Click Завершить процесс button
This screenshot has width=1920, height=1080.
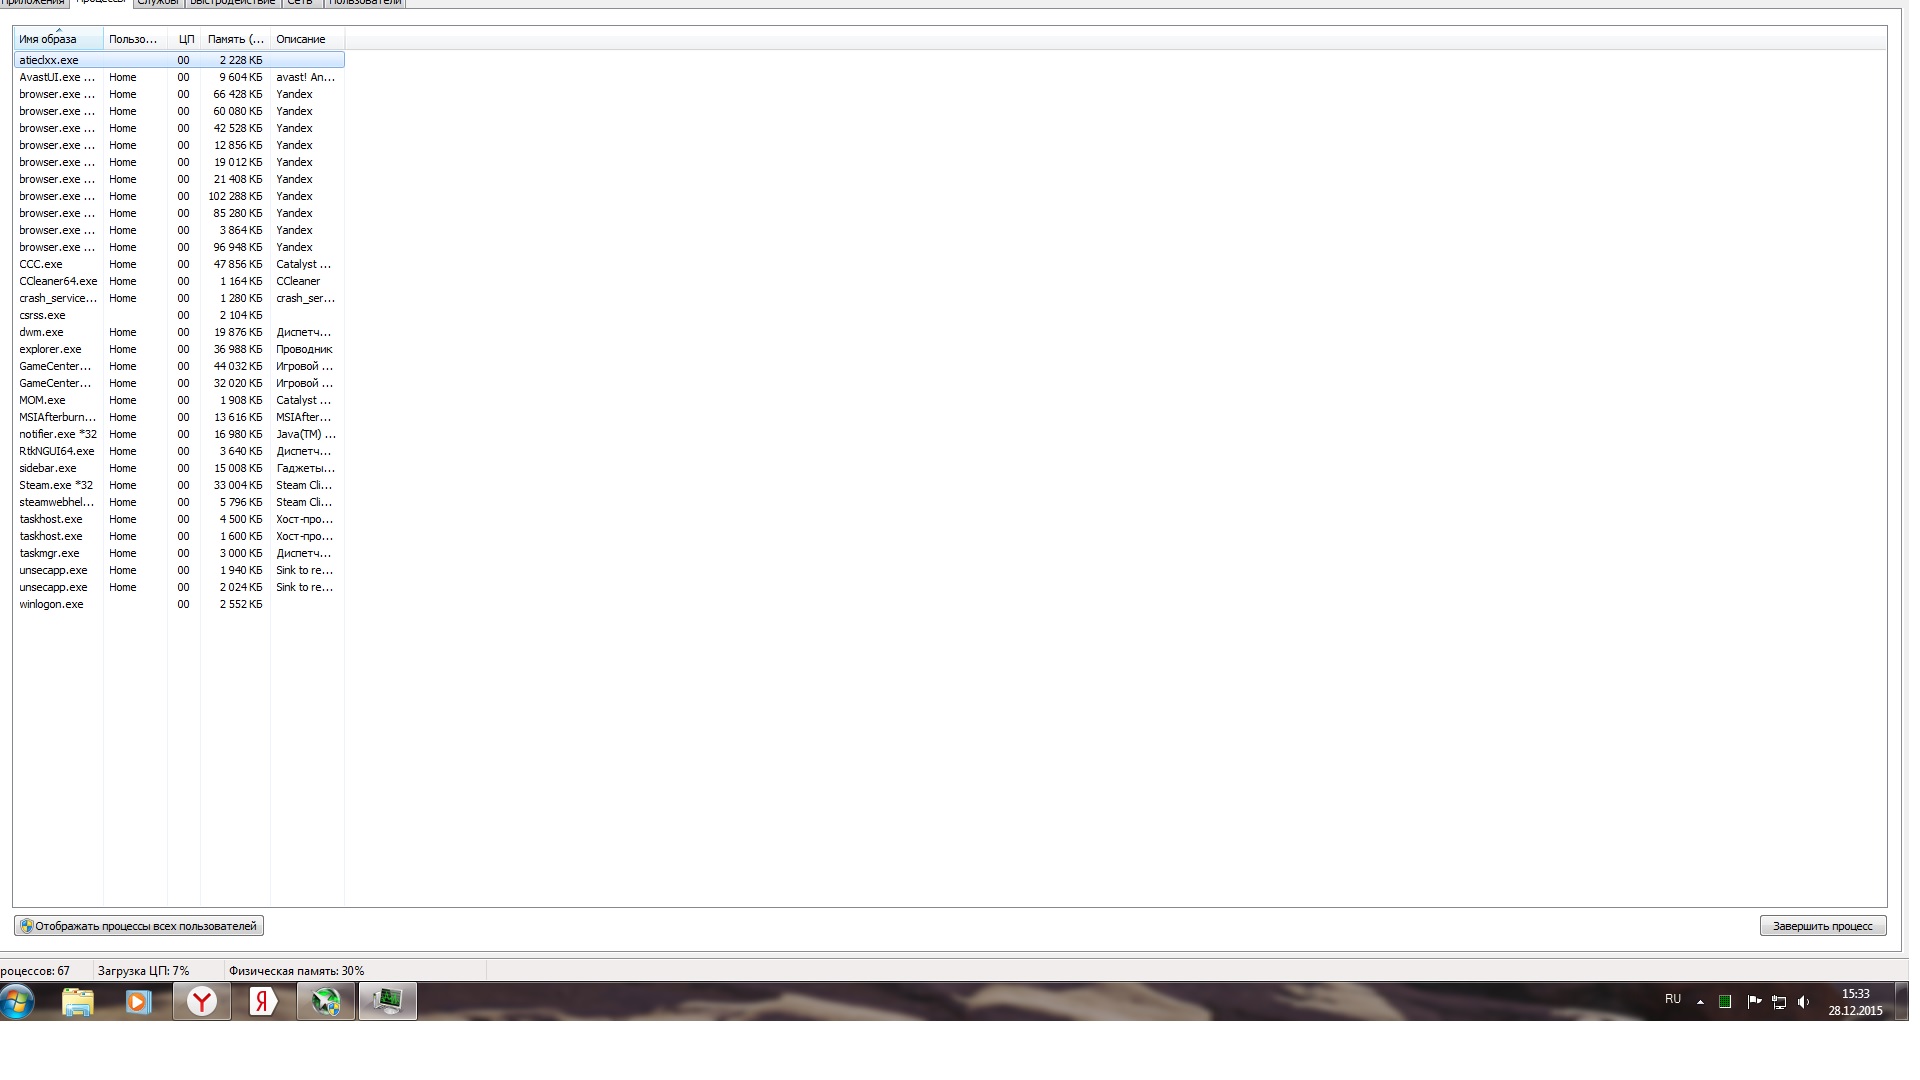click(1823, 926)
